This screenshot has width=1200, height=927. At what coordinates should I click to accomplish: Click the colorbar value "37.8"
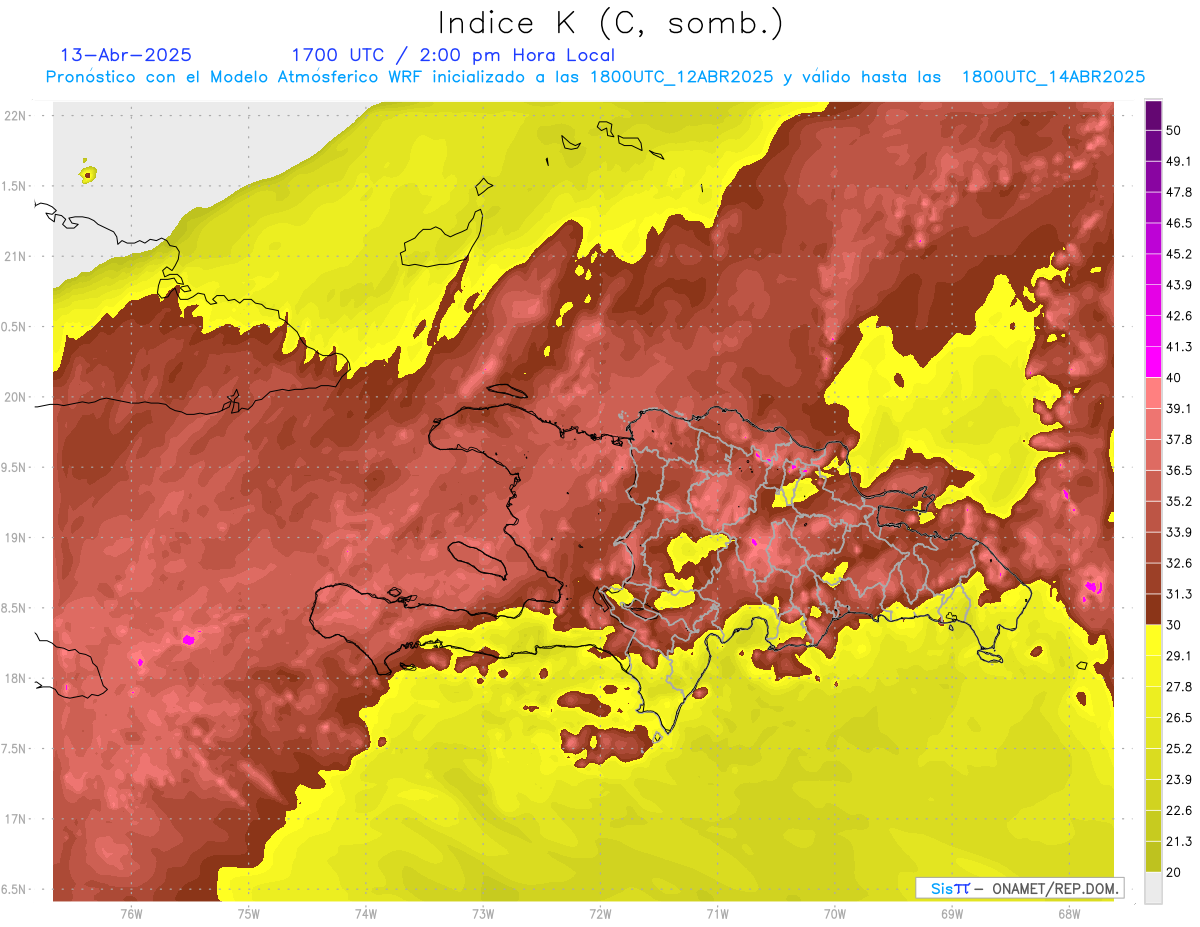point(1179,439)
